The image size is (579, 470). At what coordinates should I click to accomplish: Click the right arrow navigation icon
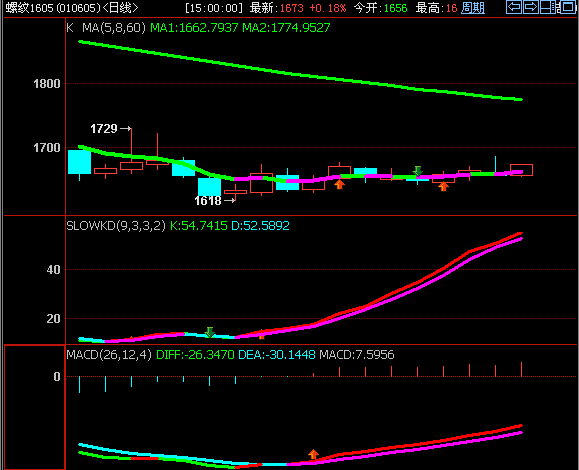coord(530,7)
